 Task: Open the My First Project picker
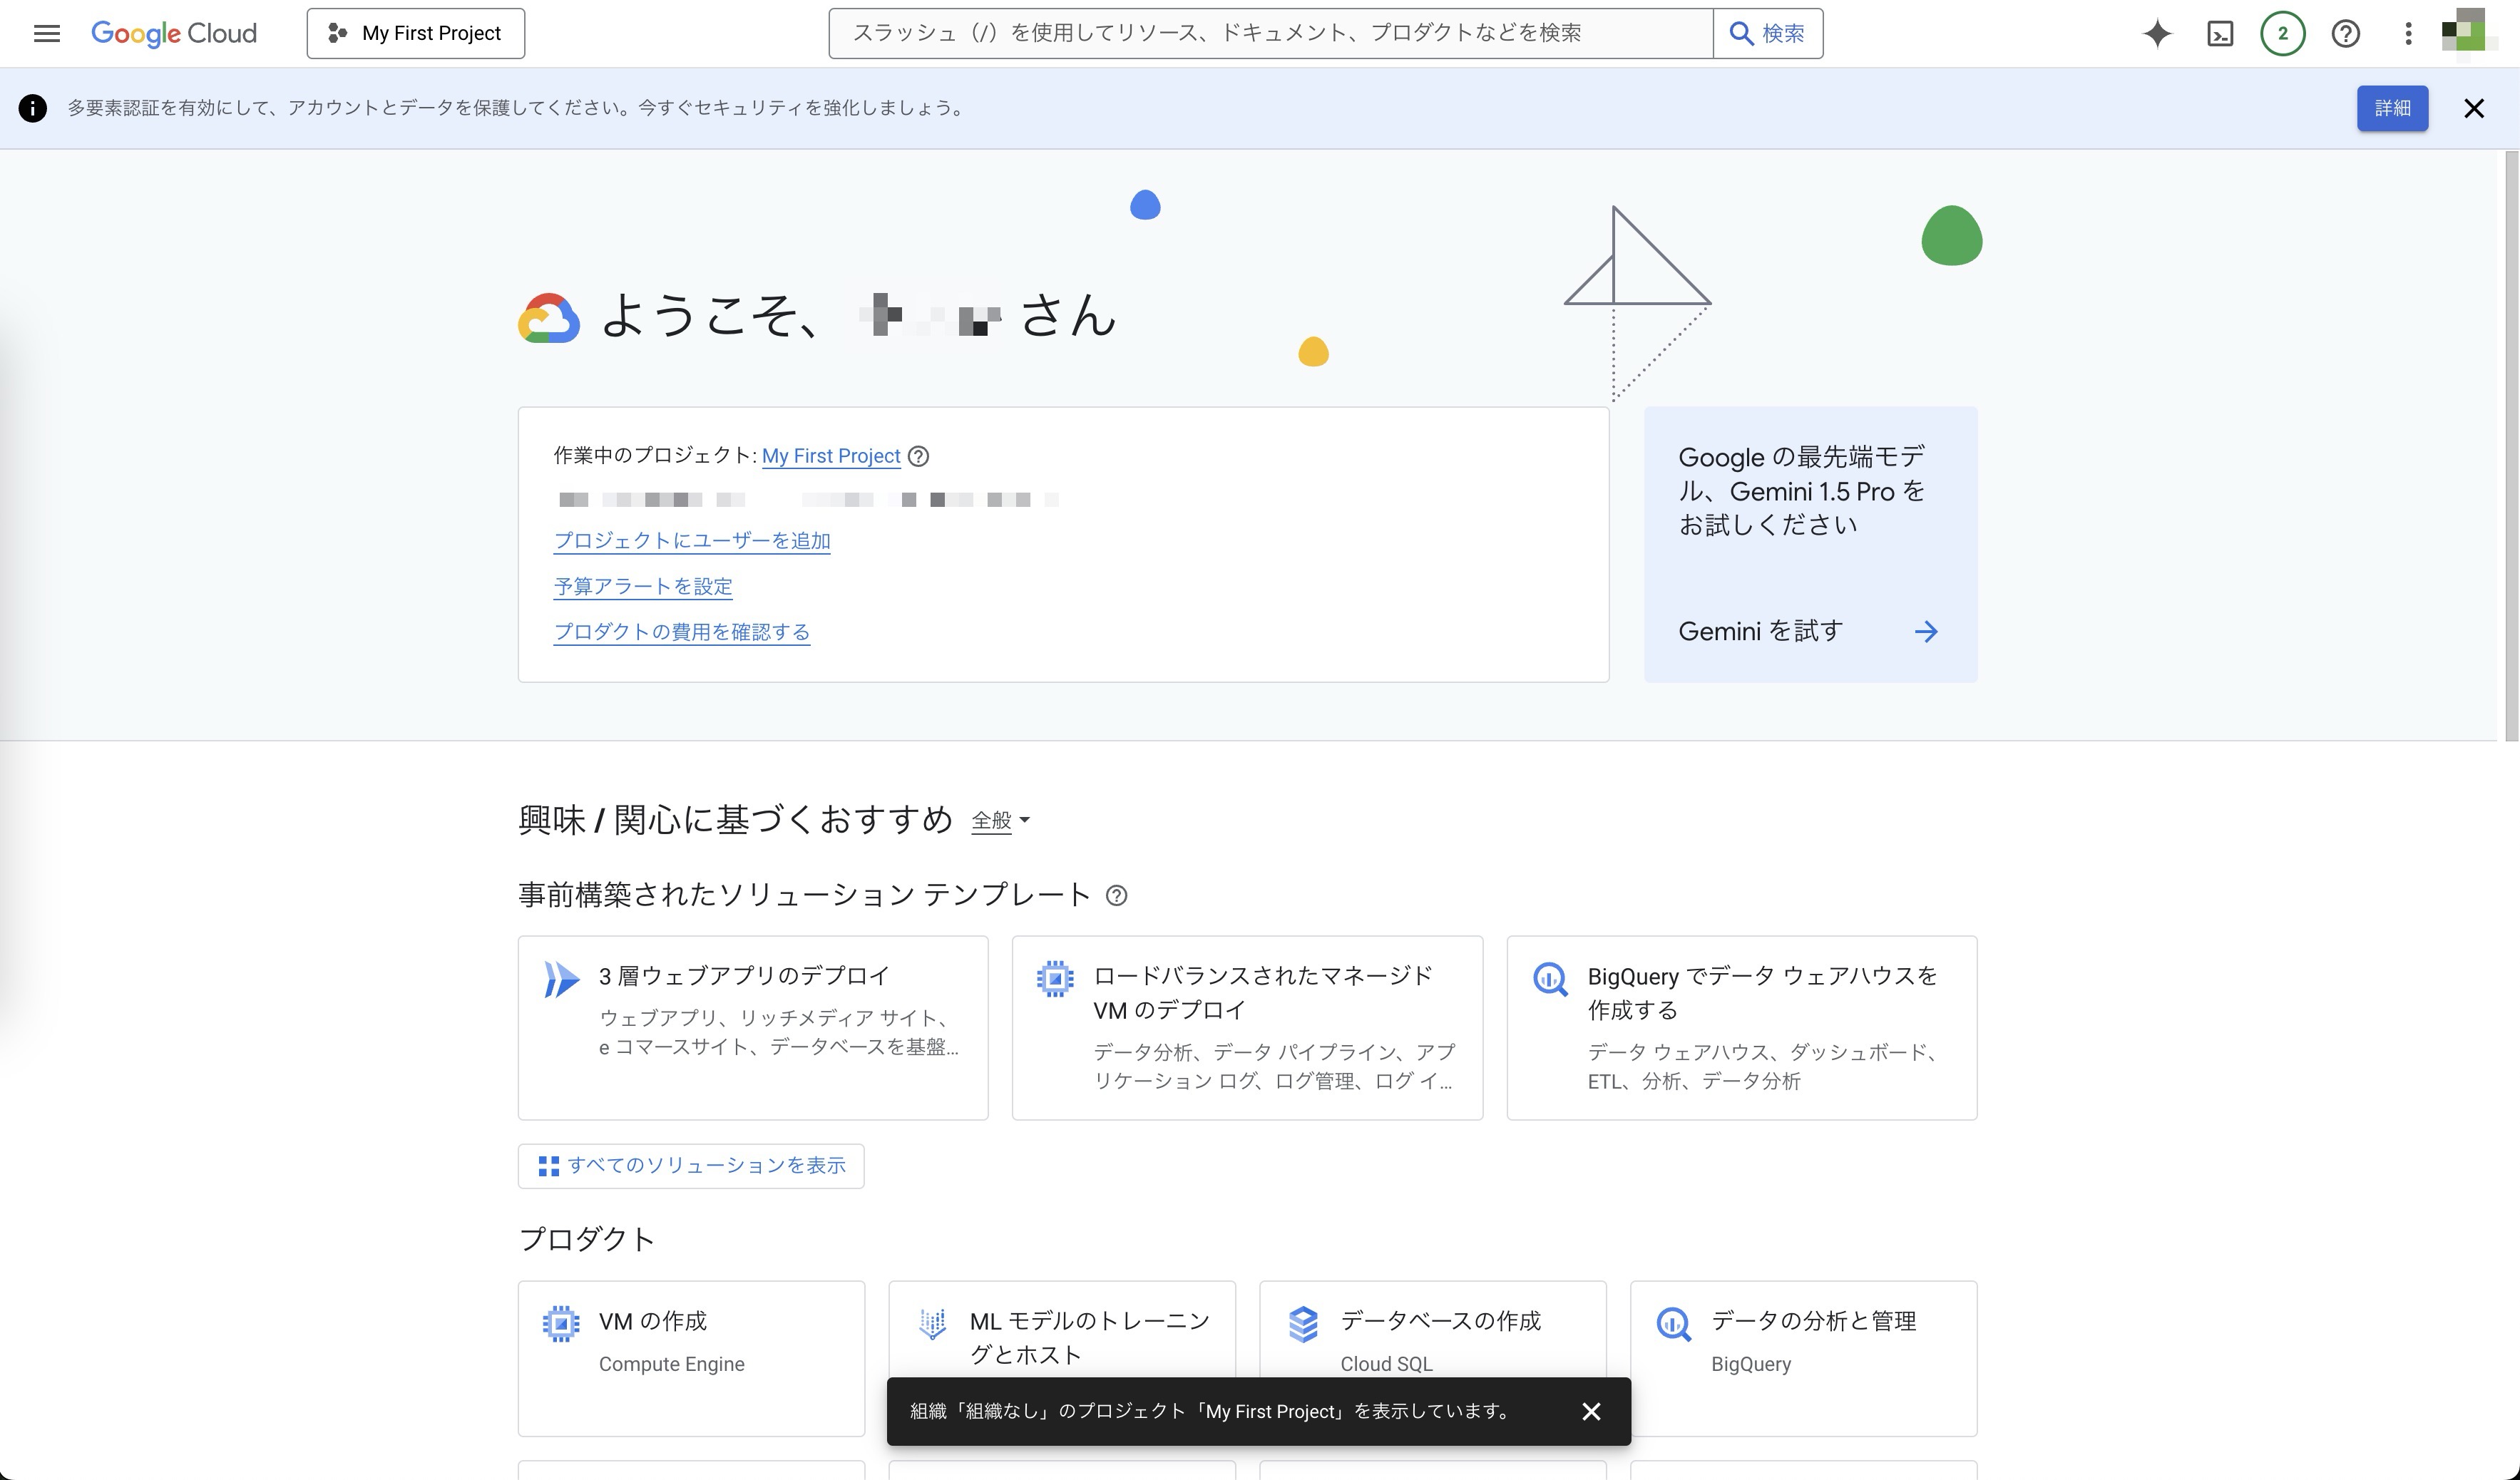tap(416, 32)
